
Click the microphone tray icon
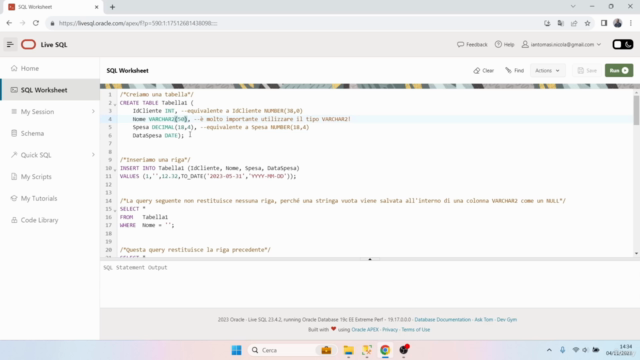point(562,350)
